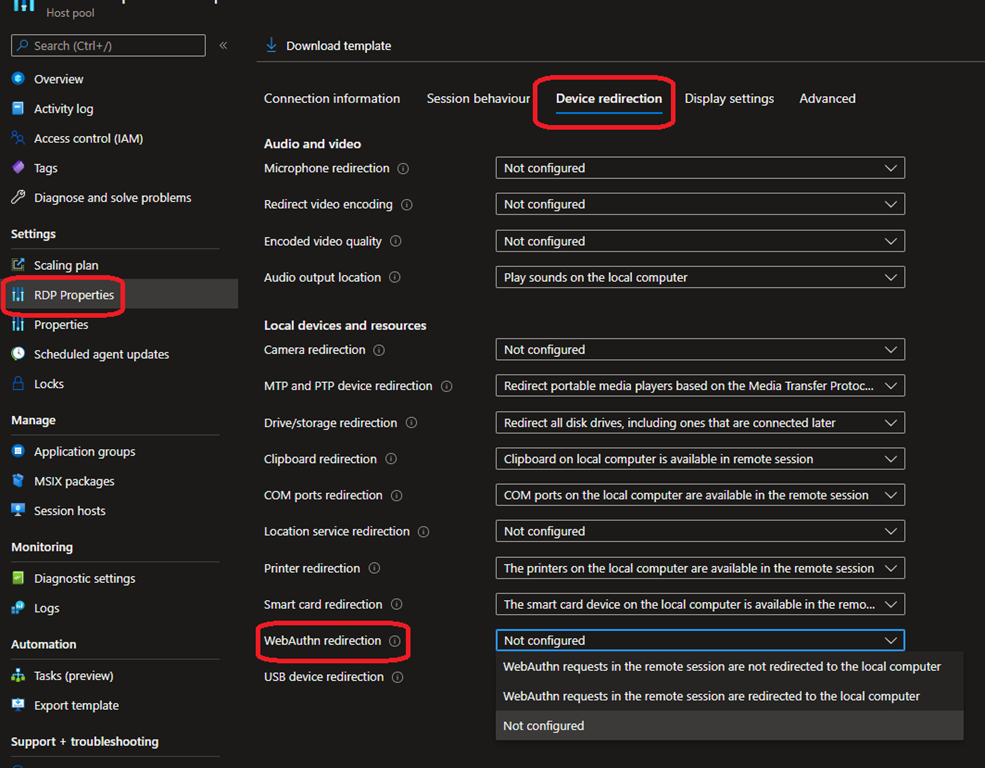Click info icon next to Microphone redirection
Image resolution: width=985 pixels, height=768 pixels.
pos(403,169)
